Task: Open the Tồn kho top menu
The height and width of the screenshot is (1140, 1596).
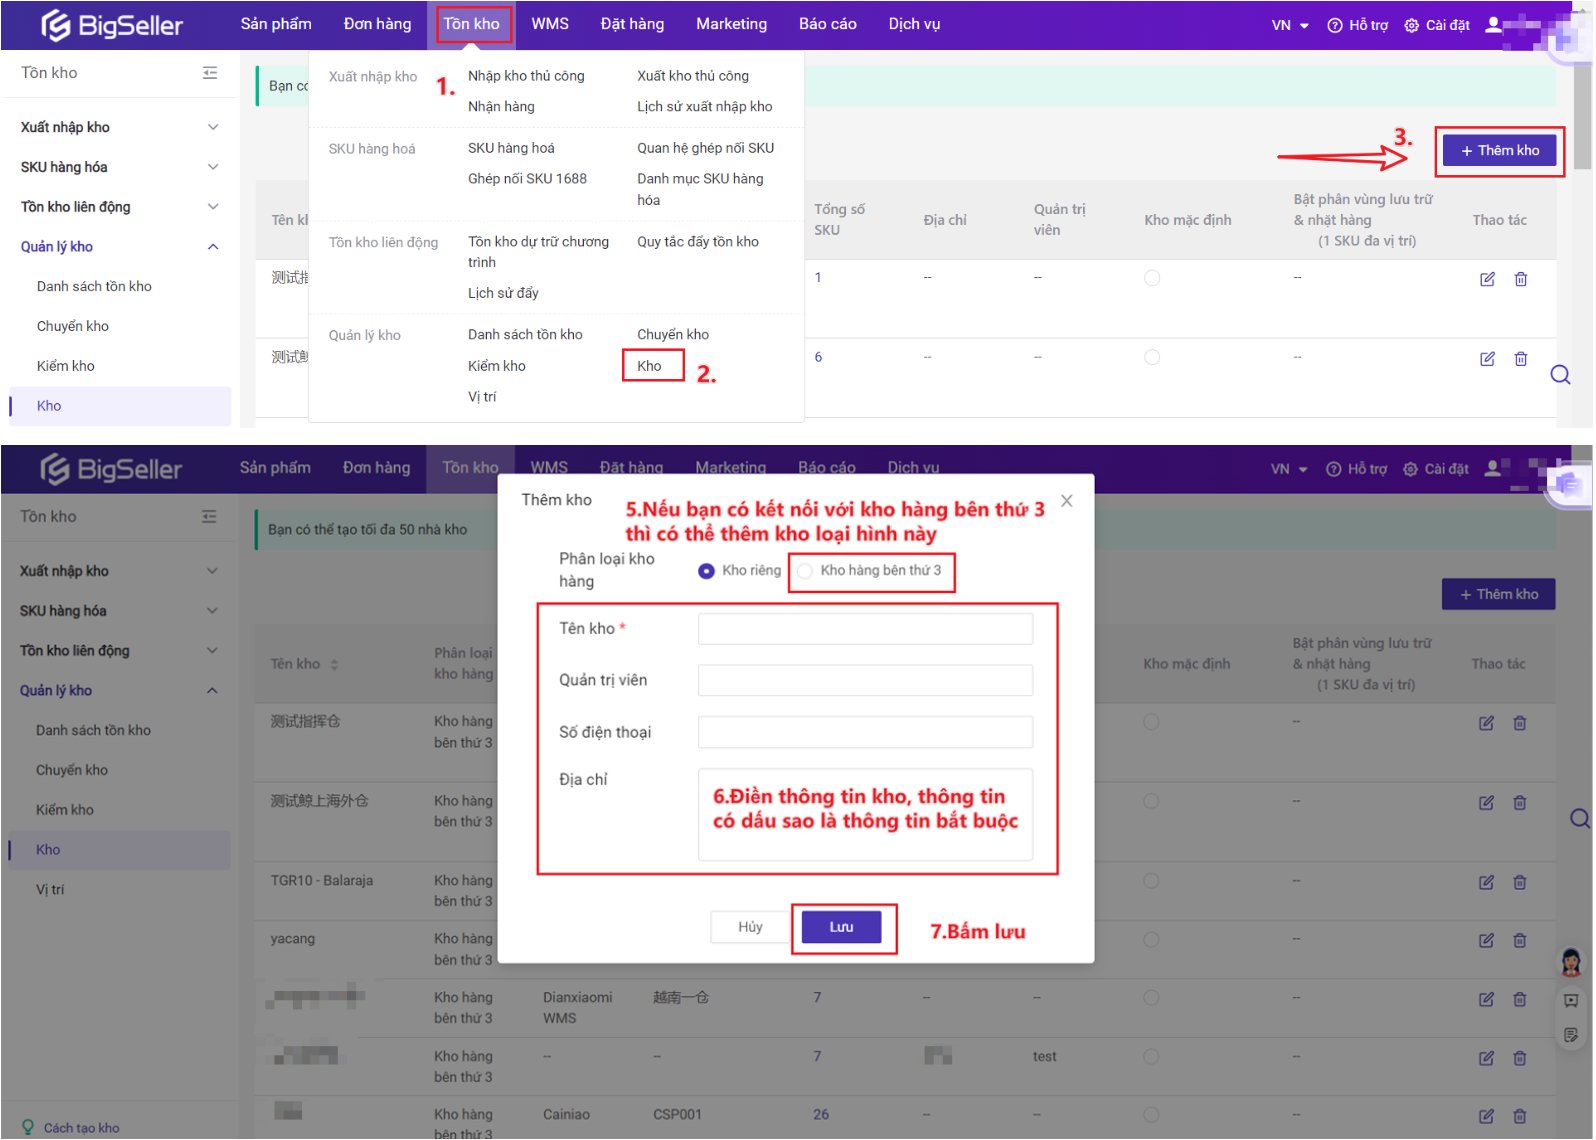Action: pyautogui.click(x=472, y=24)
